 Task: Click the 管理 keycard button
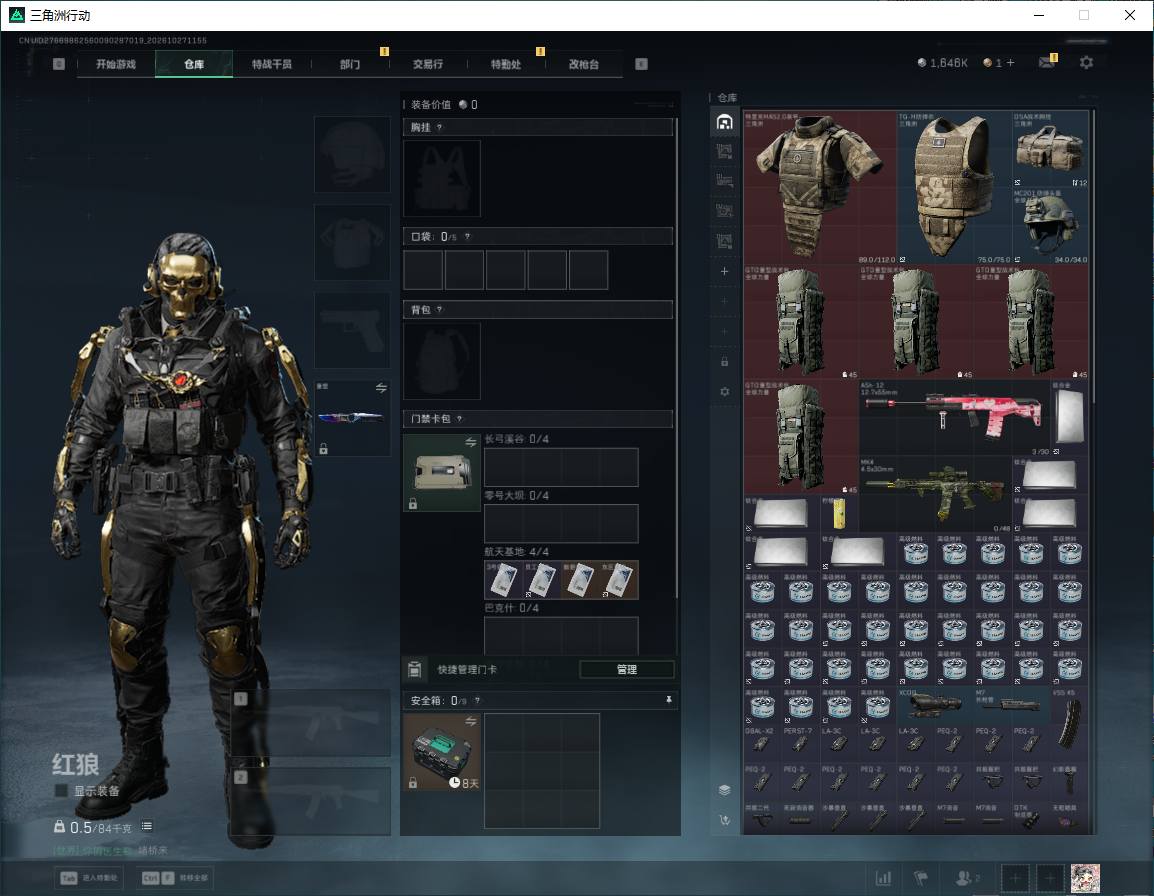[626, 669]
